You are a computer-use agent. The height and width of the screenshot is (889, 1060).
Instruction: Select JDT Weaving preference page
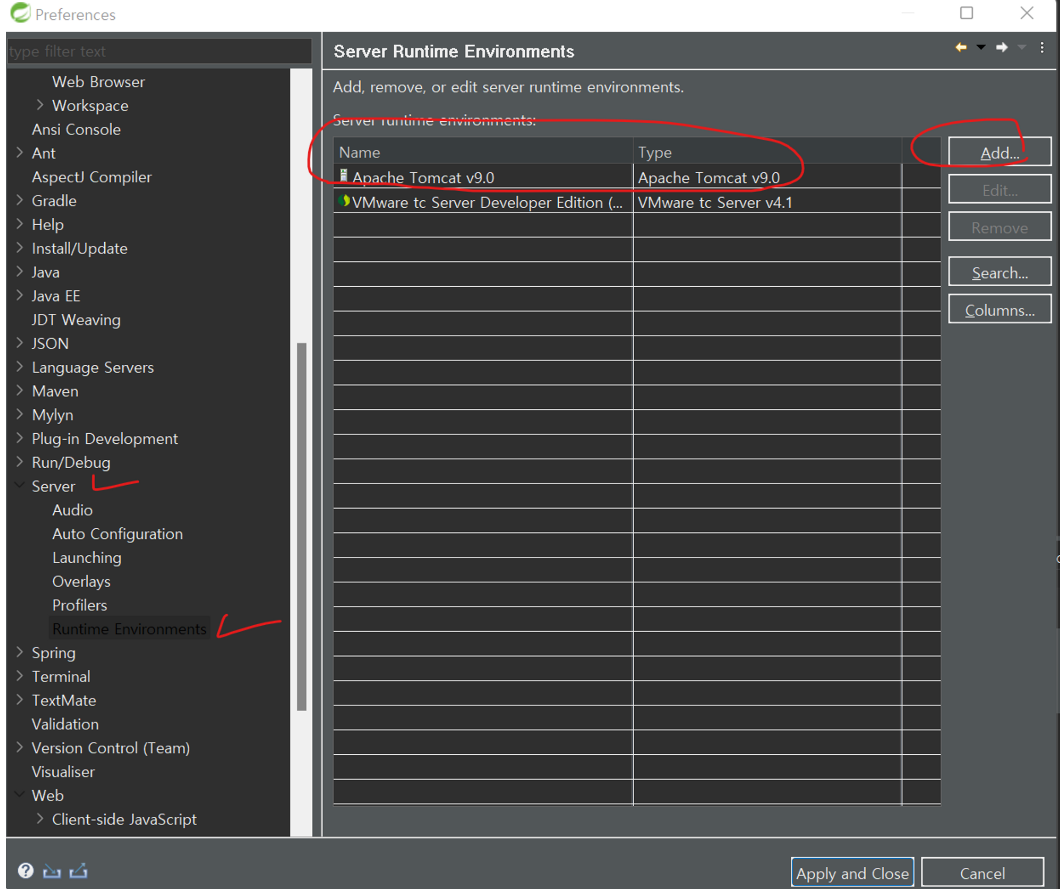click(76, 320)
